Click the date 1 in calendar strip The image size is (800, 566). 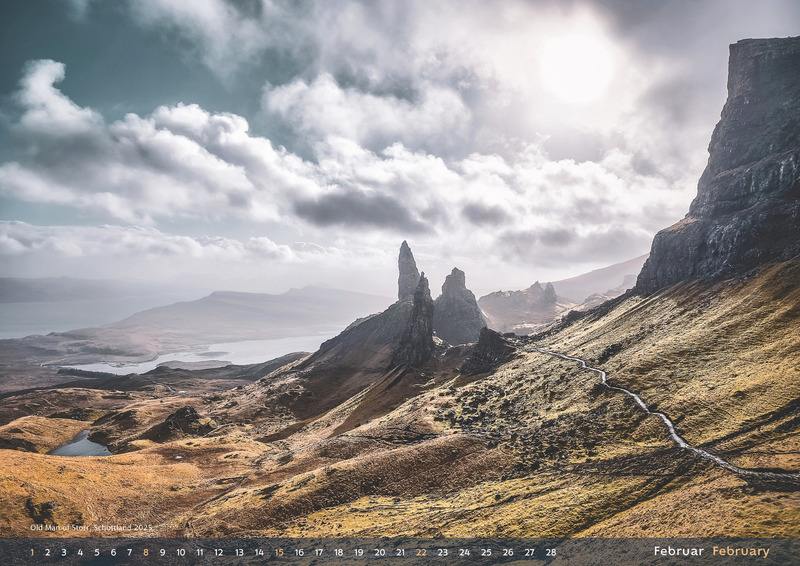coord(31,552)
